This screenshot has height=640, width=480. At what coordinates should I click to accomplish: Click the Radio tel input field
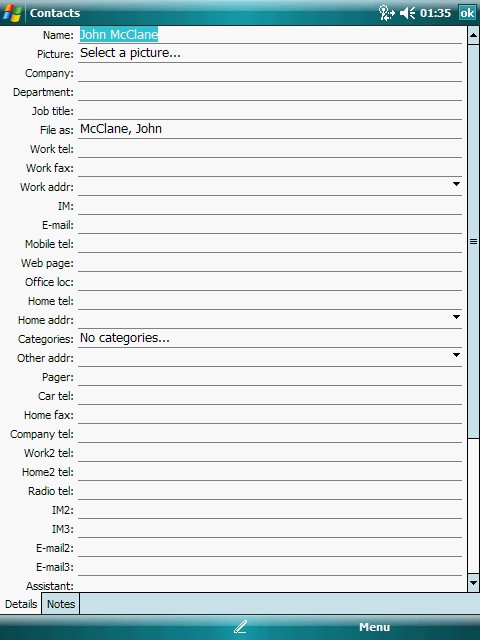270,490
